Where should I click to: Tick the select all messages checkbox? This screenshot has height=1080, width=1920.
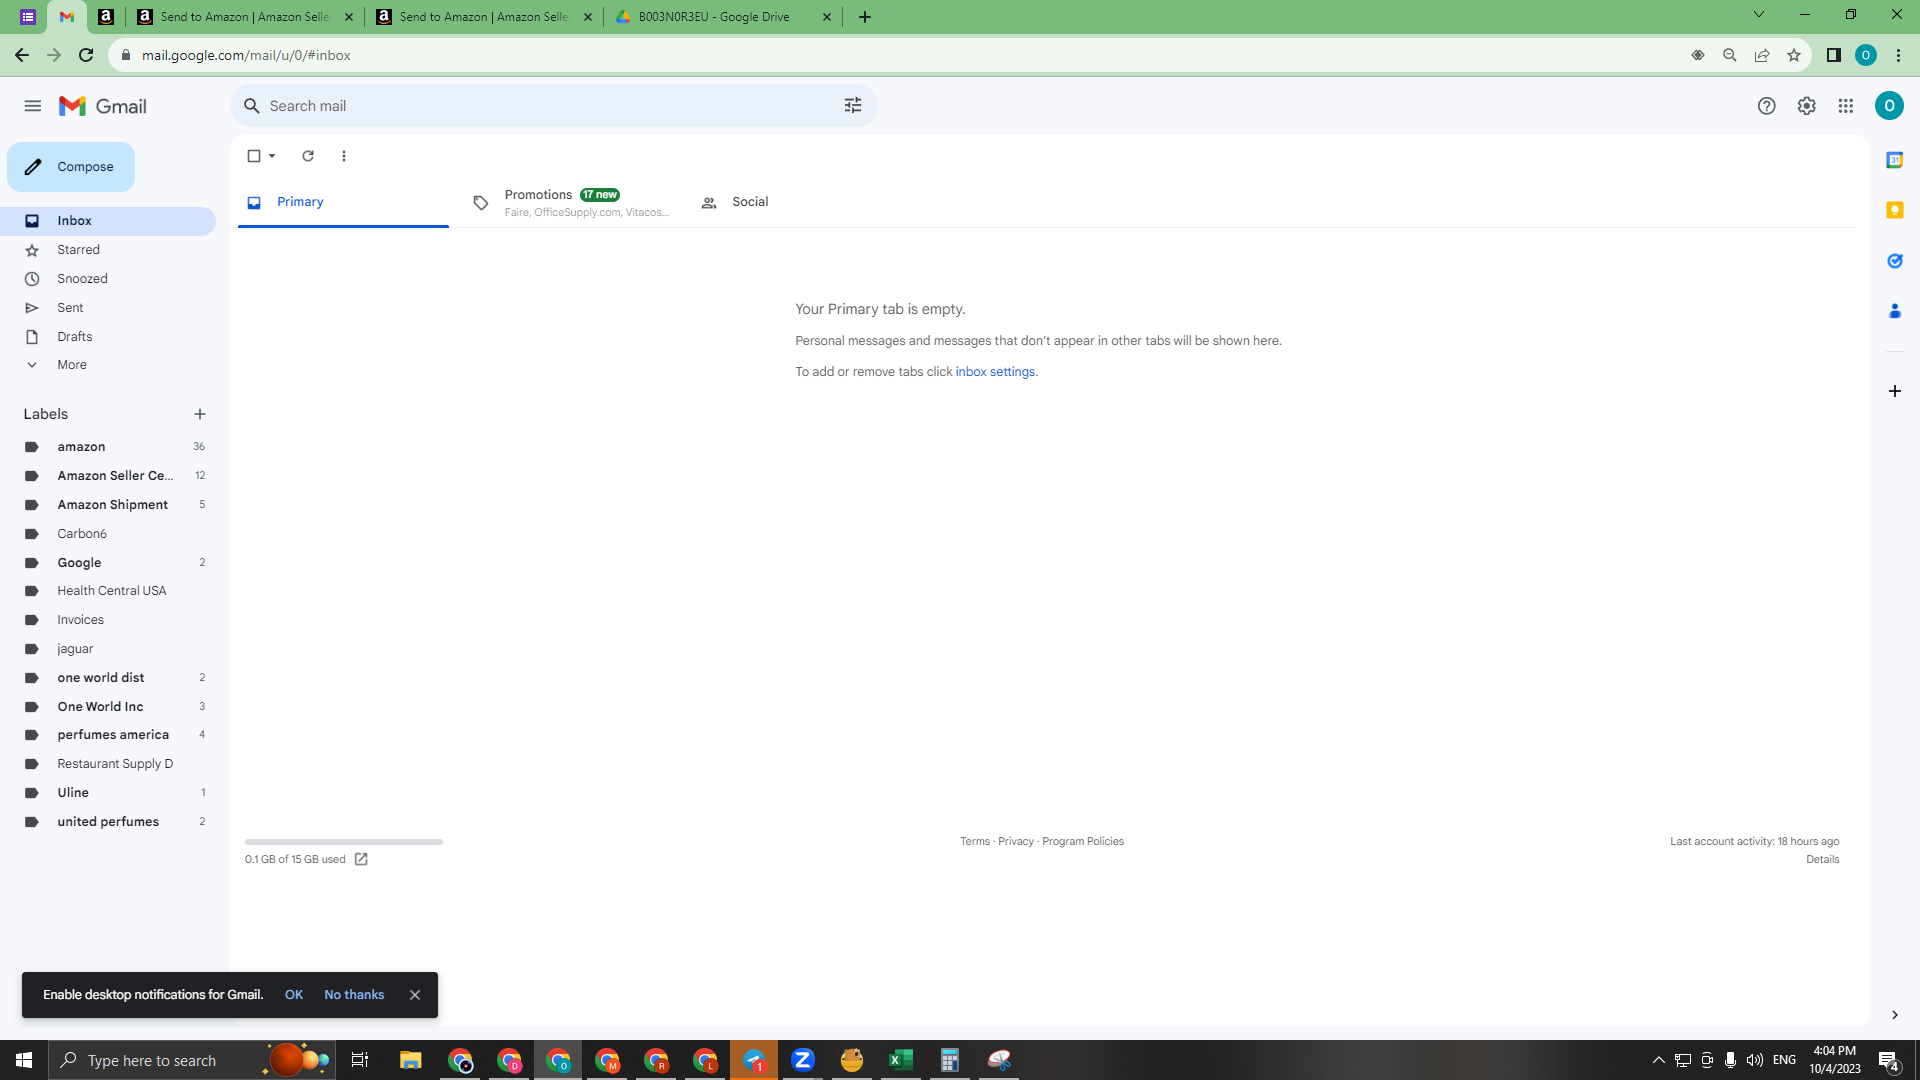[x=254, y=156]
